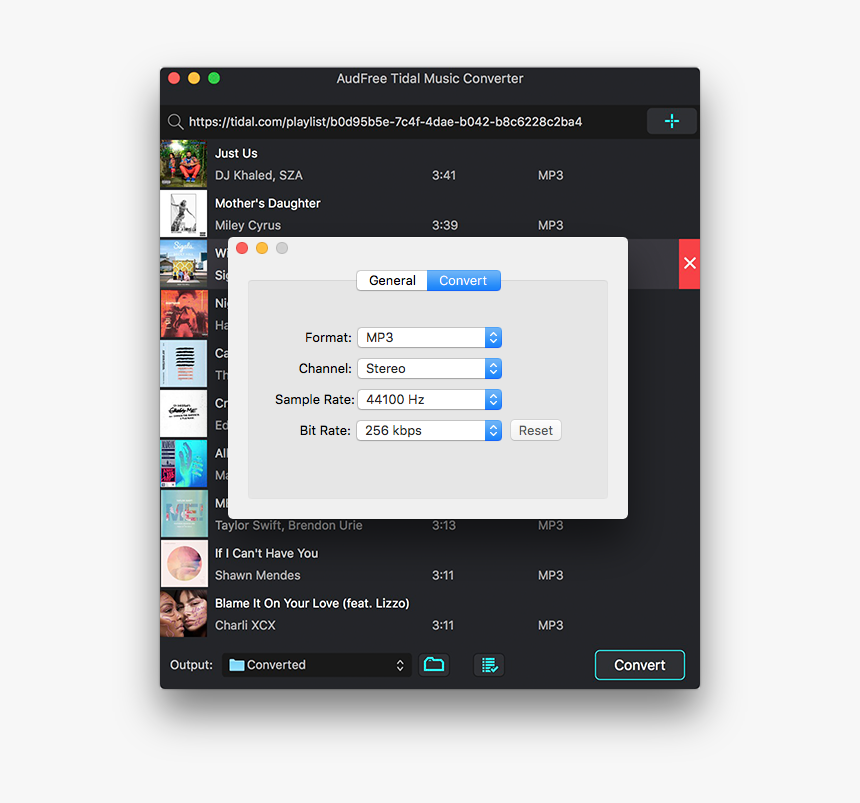View converted files using the checklist icon

(489, 664)
